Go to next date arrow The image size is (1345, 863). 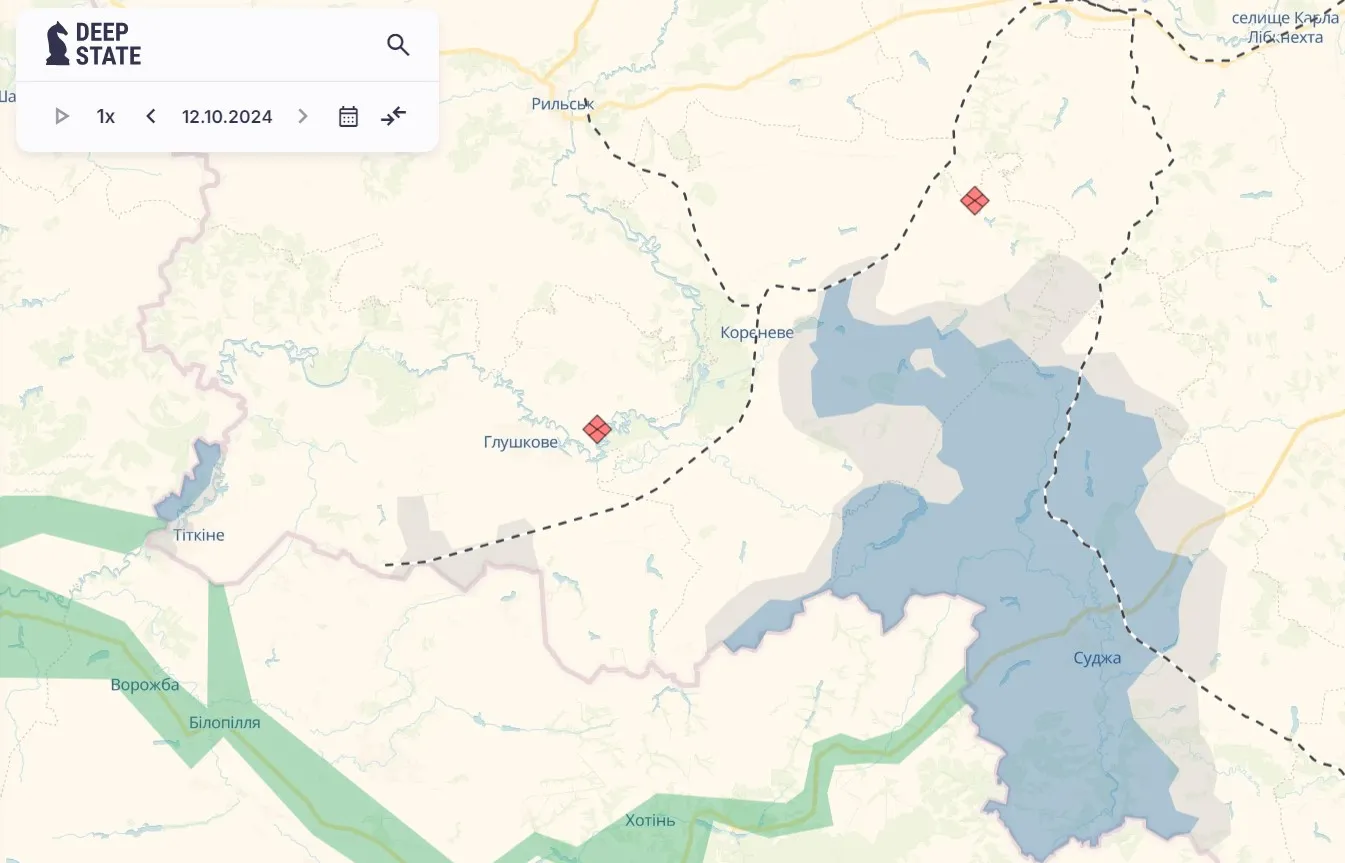(303, 116)
